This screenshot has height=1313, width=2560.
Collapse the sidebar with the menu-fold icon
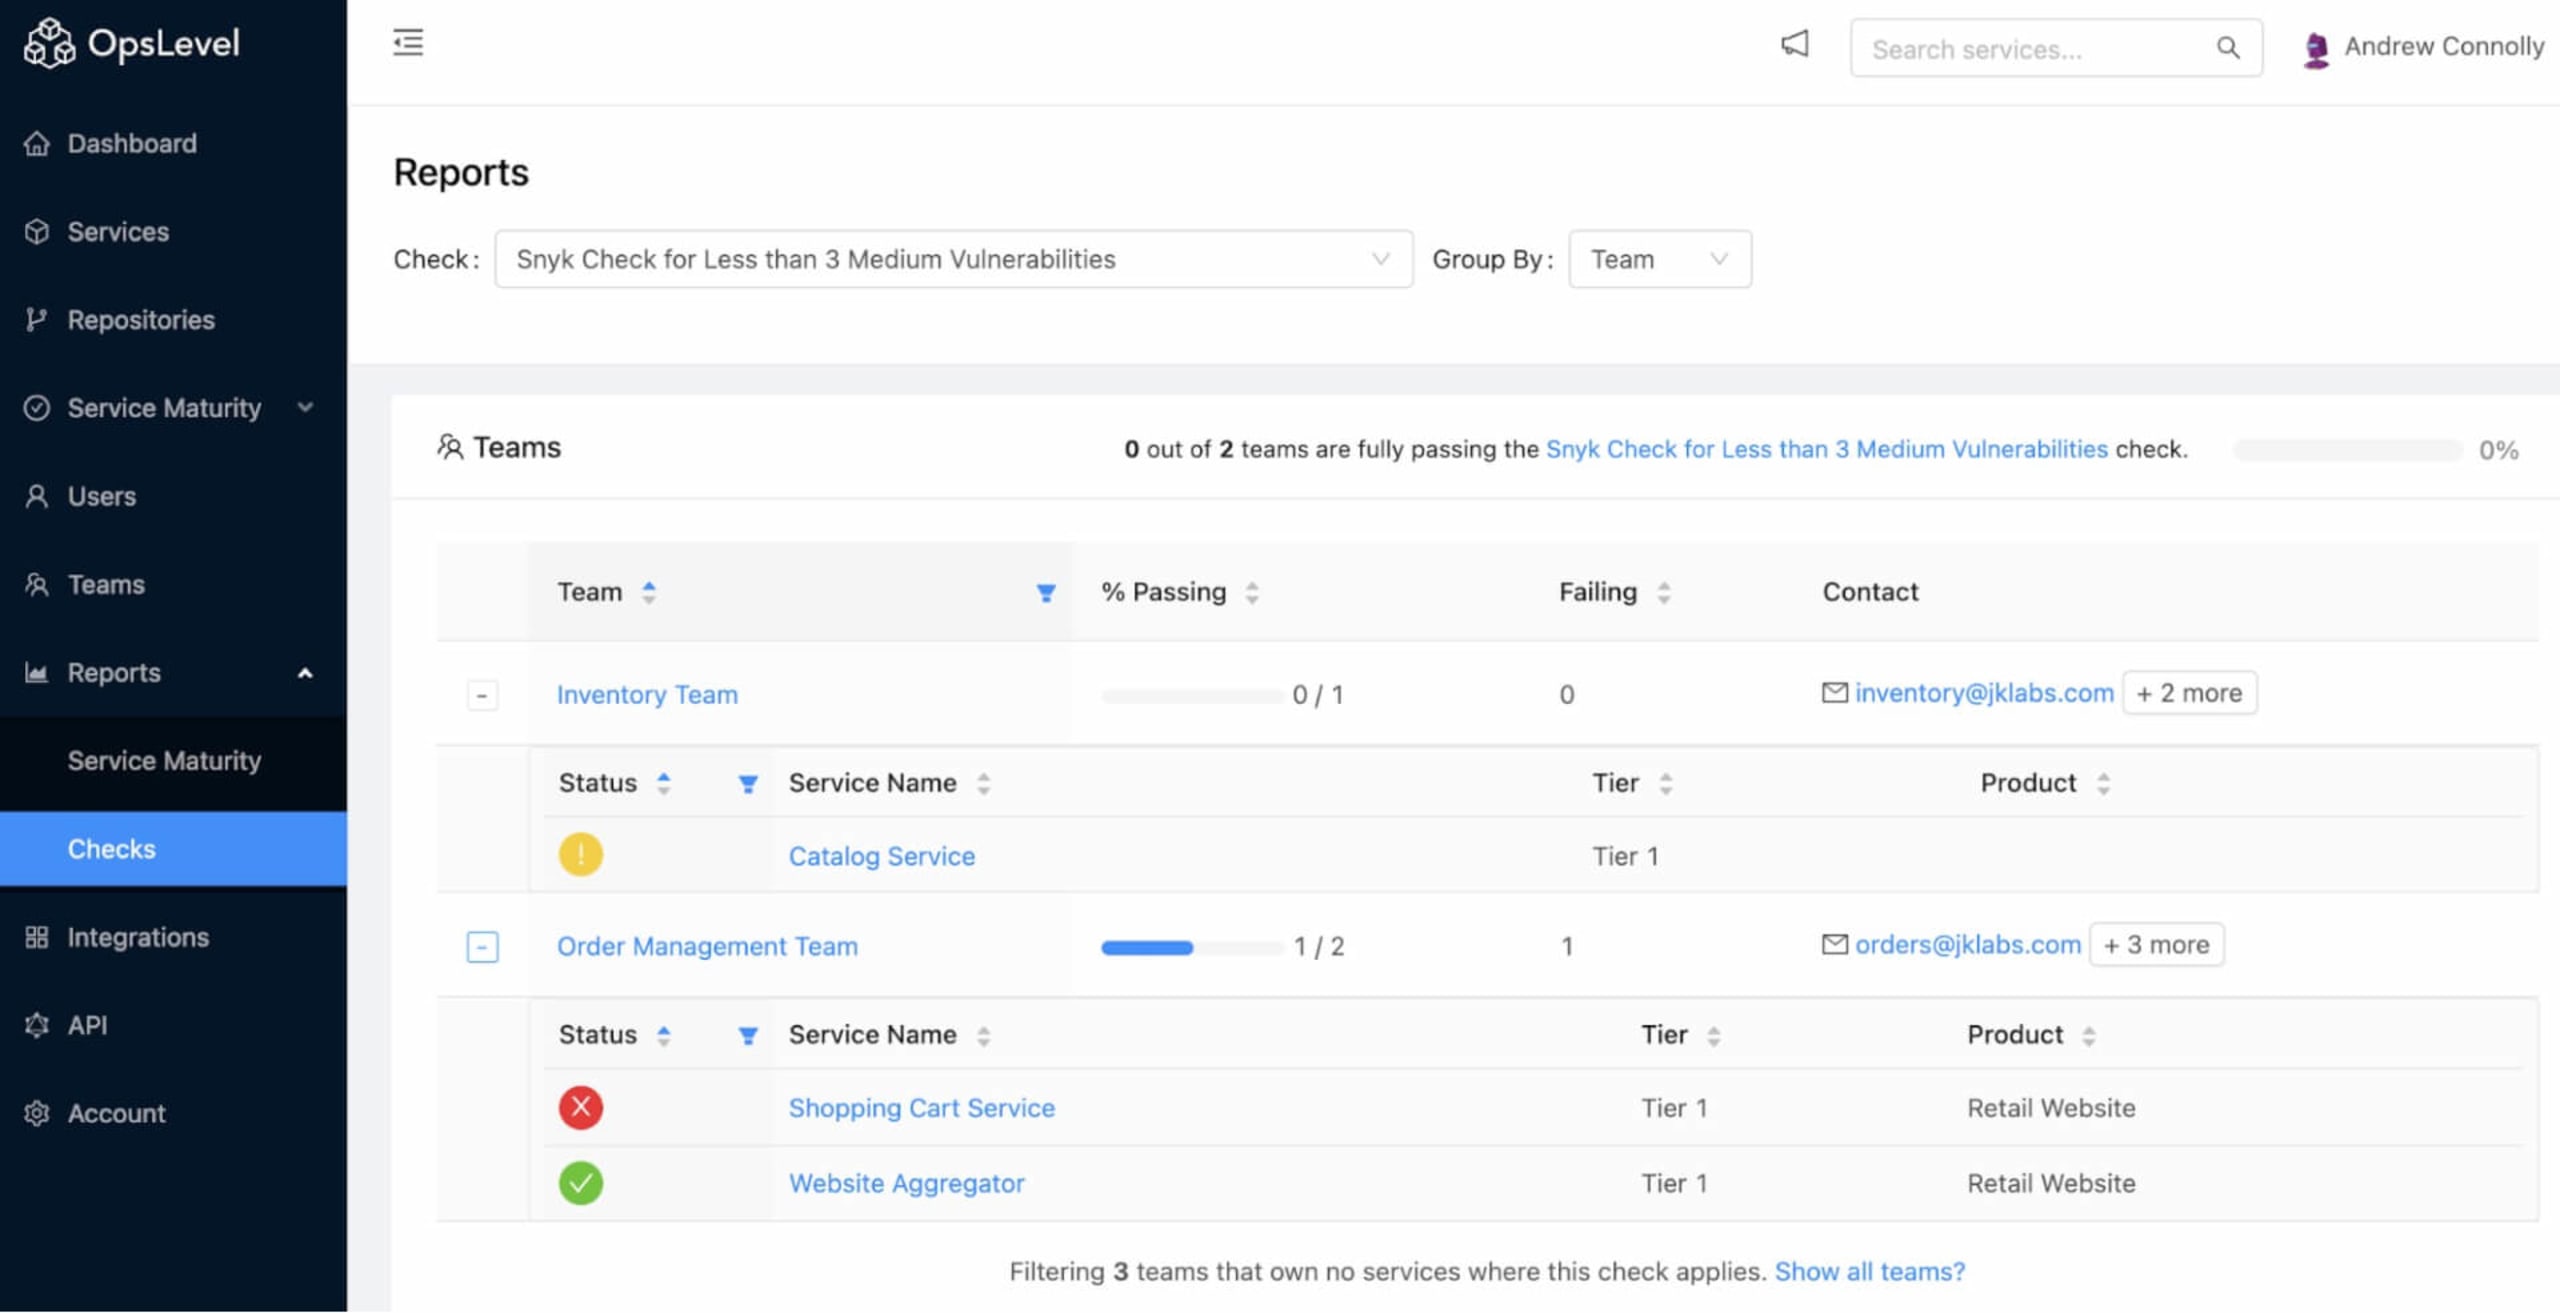pyautogui.click(x=408, y=43)
